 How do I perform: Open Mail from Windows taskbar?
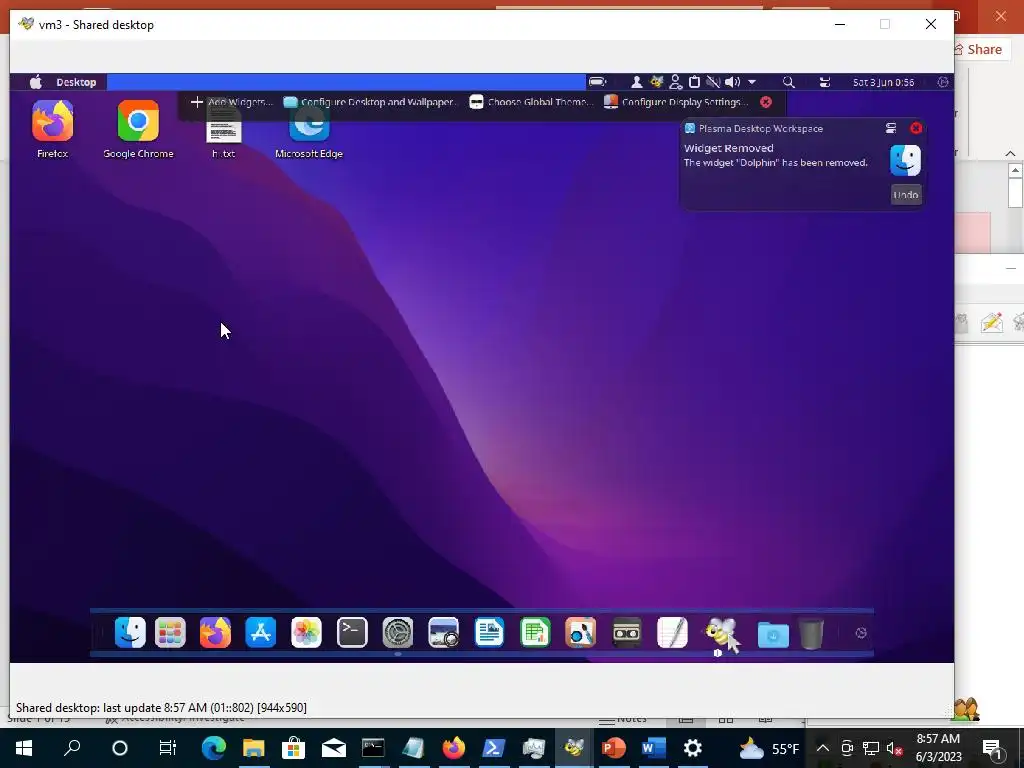coord(333,748)
